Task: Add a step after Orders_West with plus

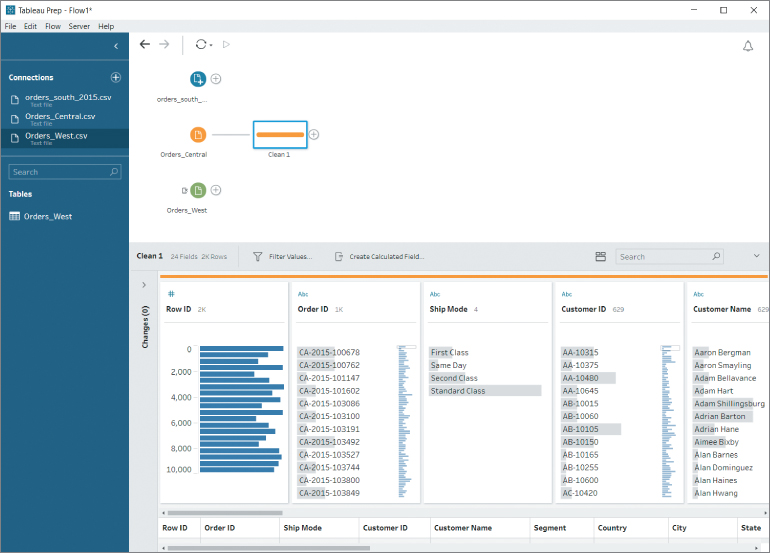Action: 216,190
